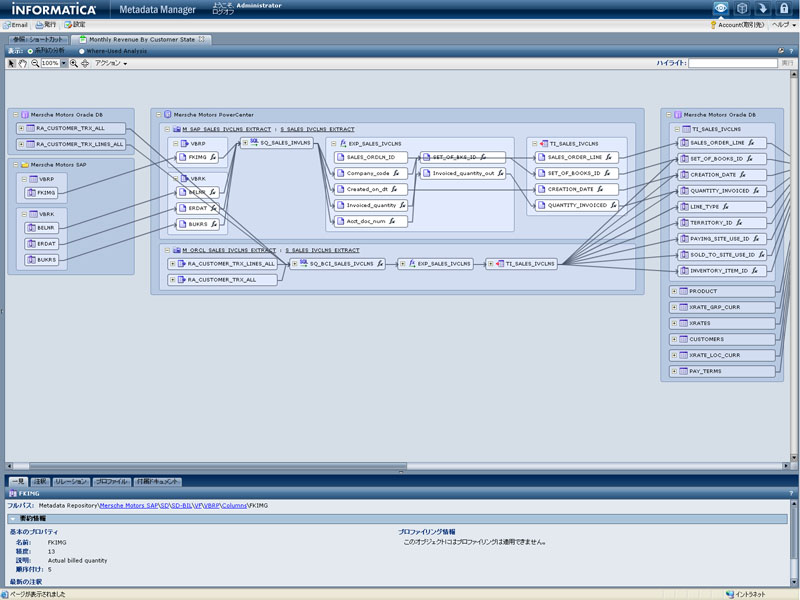The width and height of the screenshot is (800, 600).
Task: Expand the SQ_BCI_SALES_IVCLNS node
Action: tap(294, 264)
